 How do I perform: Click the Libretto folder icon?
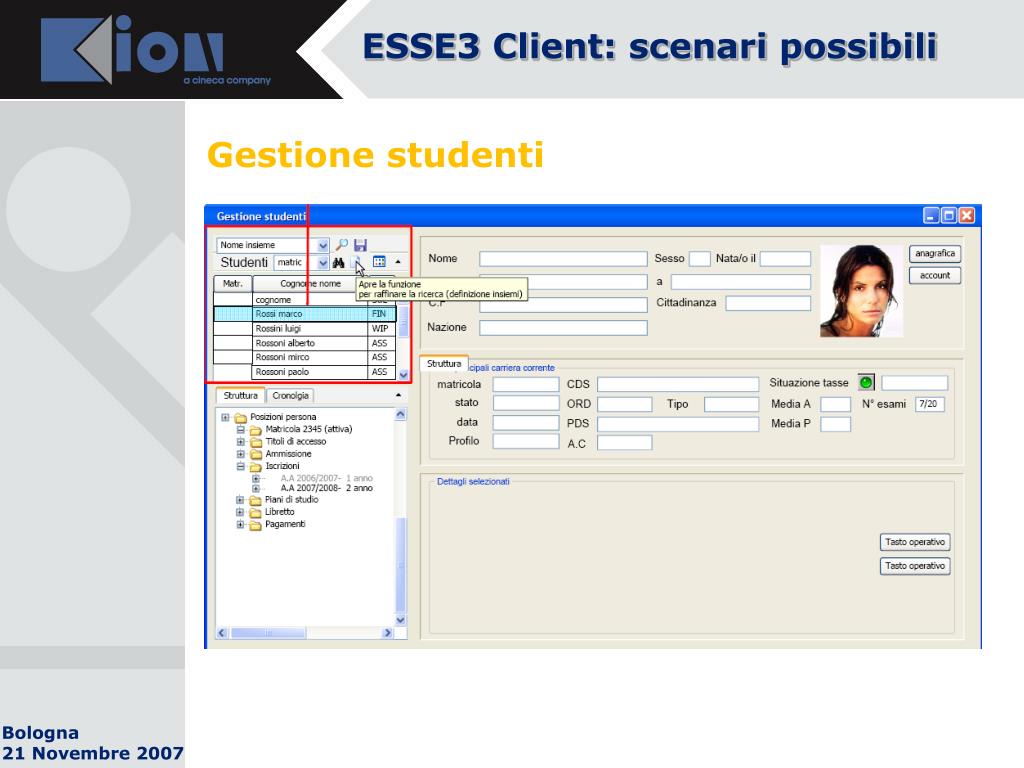[x=255, y=513]
